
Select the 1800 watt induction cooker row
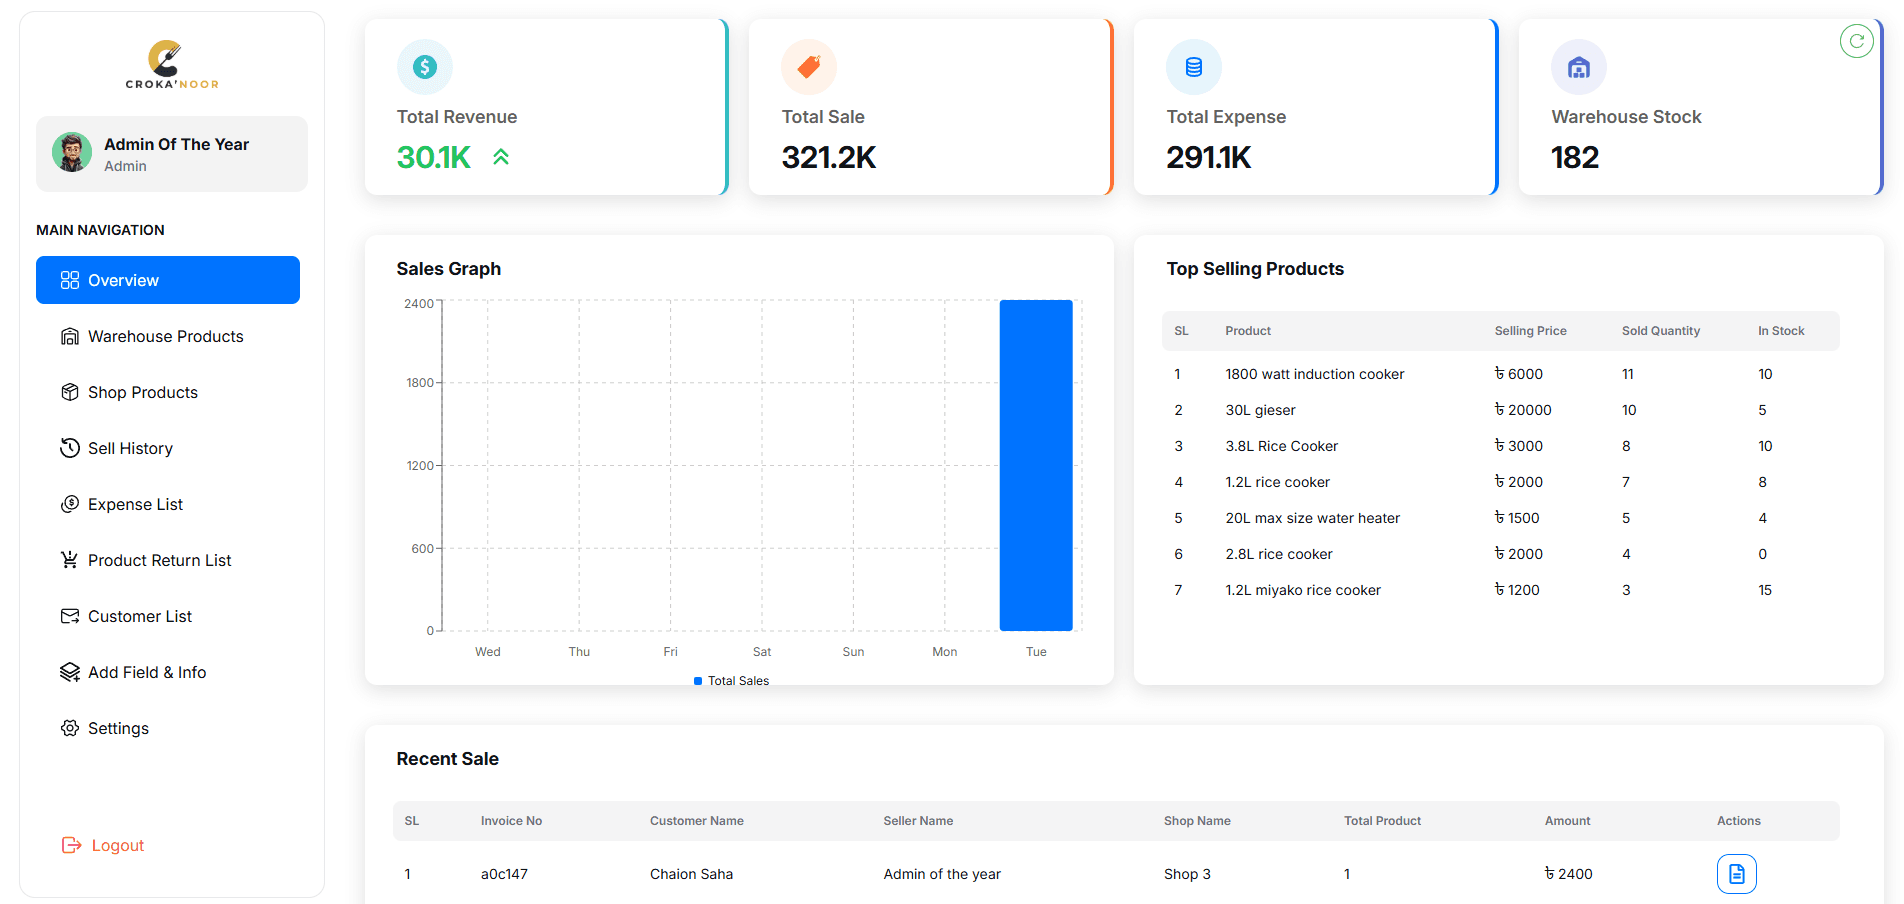click(1314, 374)
